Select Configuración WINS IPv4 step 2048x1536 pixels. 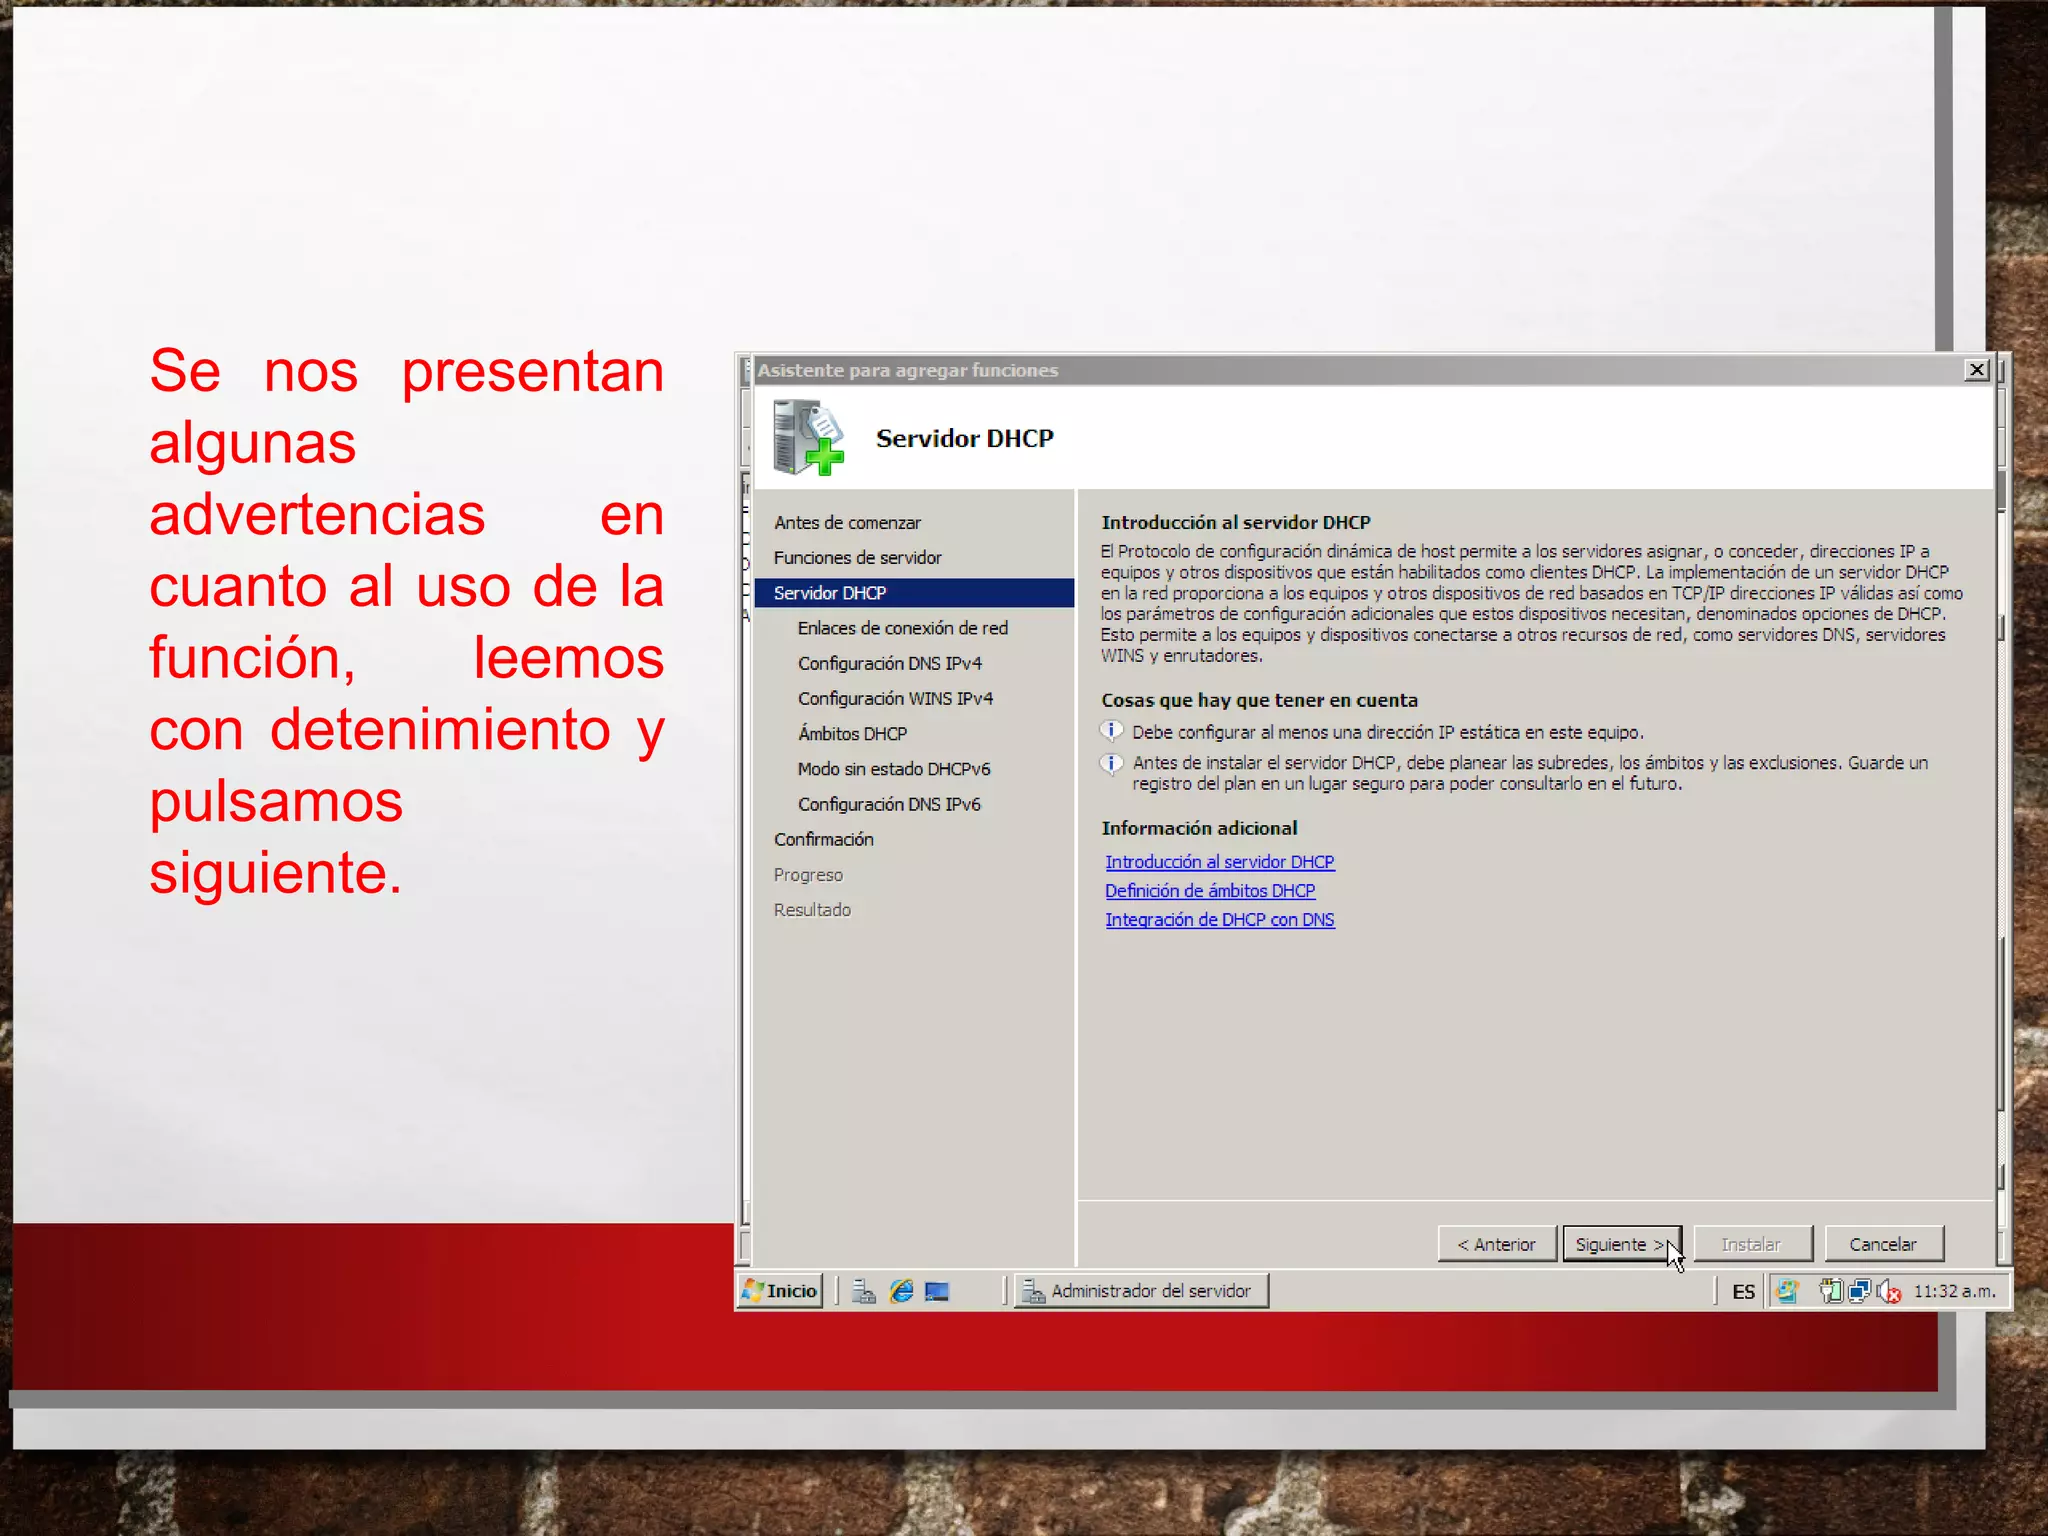895,698
